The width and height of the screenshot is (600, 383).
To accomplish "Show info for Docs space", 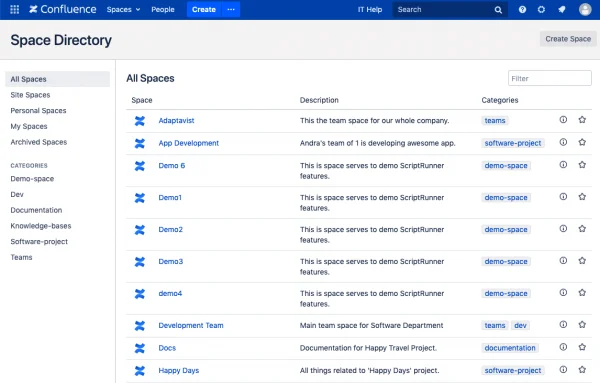I will click(x=563, y=347).
